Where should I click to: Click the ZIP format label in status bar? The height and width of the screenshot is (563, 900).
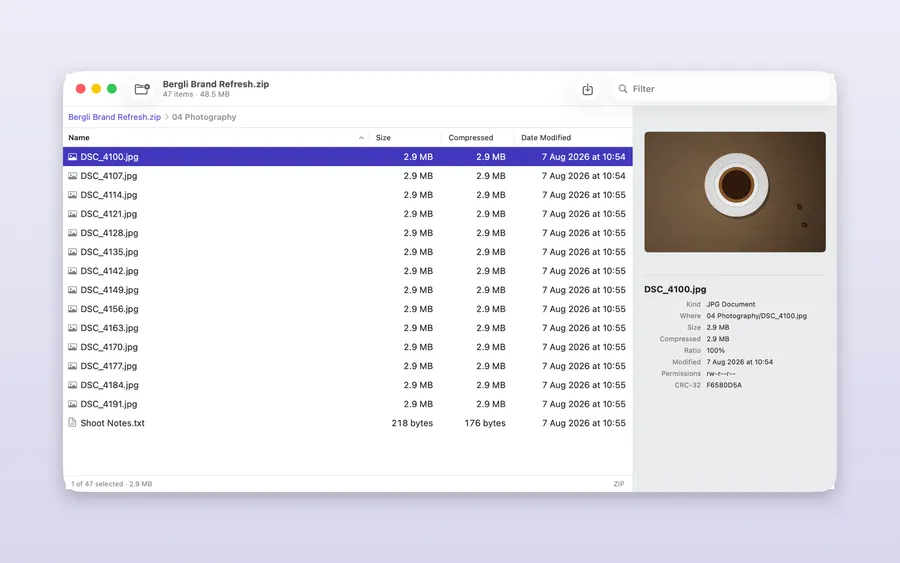(x=619, y=484)
